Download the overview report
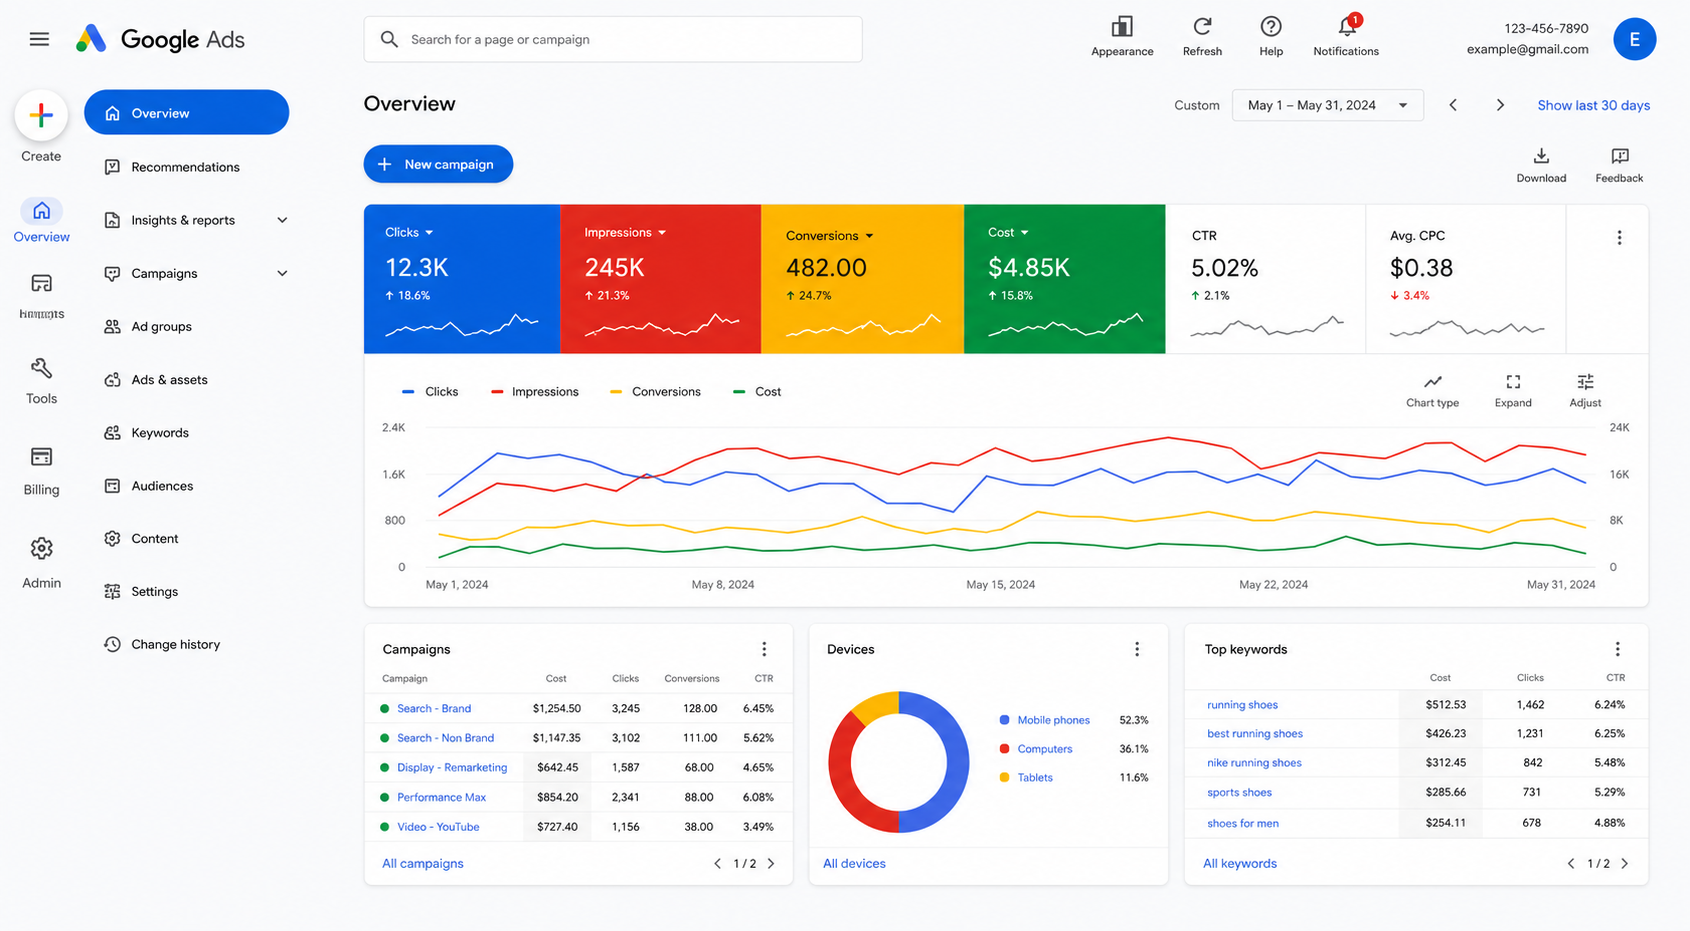 tap(1541, 165)
